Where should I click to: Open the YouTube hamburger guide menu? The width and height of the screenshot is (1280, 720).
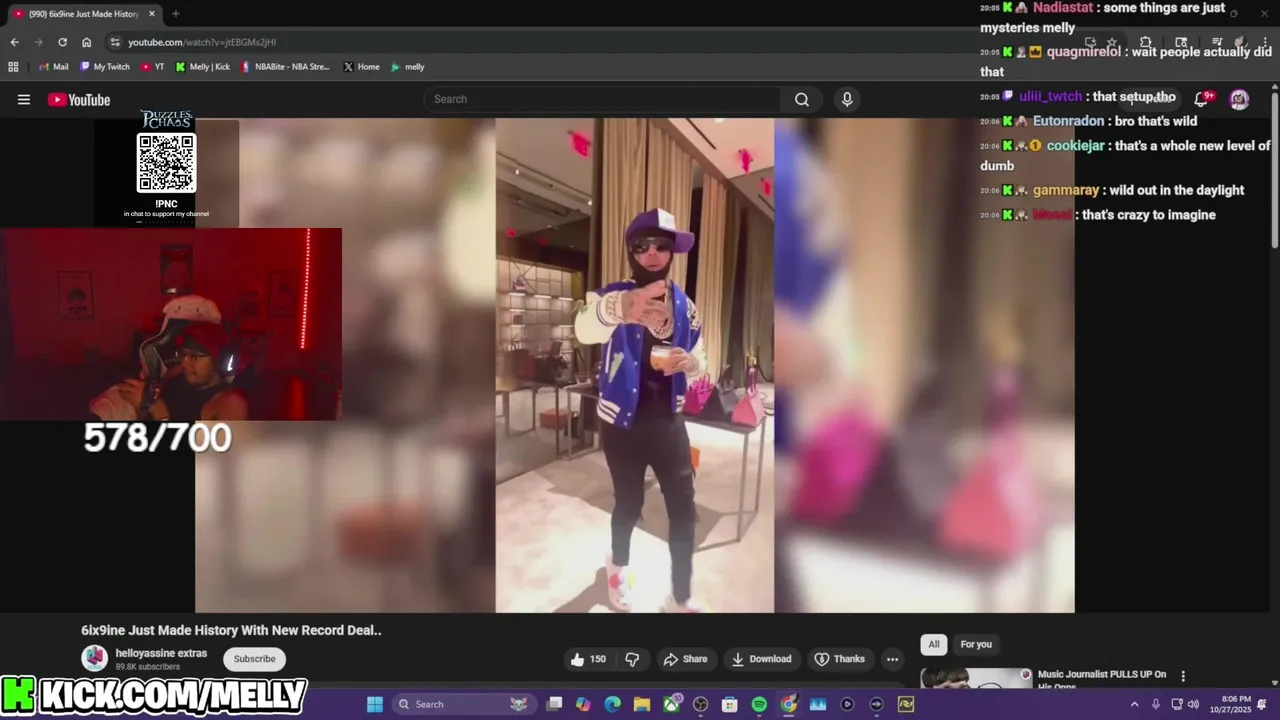[x=24, y=99]
